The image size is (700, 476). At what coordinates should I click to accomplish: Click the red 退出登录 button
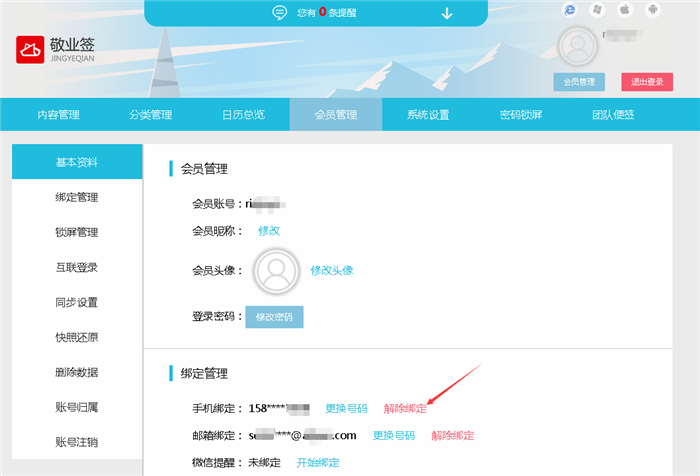(x=647, y=82)
